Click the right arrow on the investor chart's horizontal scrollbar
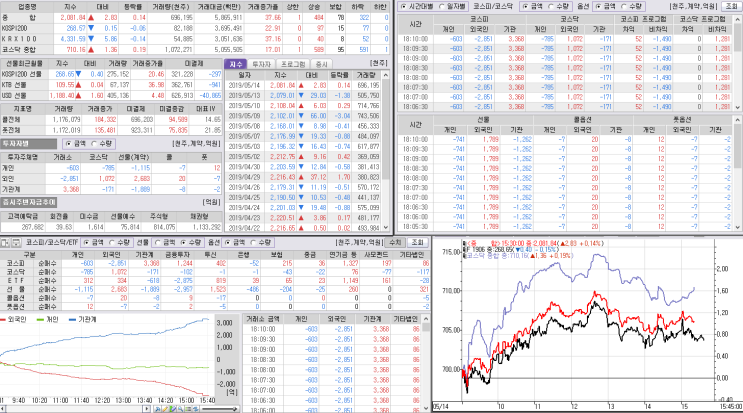Screen dimensions: 743x413 (146, 409)
